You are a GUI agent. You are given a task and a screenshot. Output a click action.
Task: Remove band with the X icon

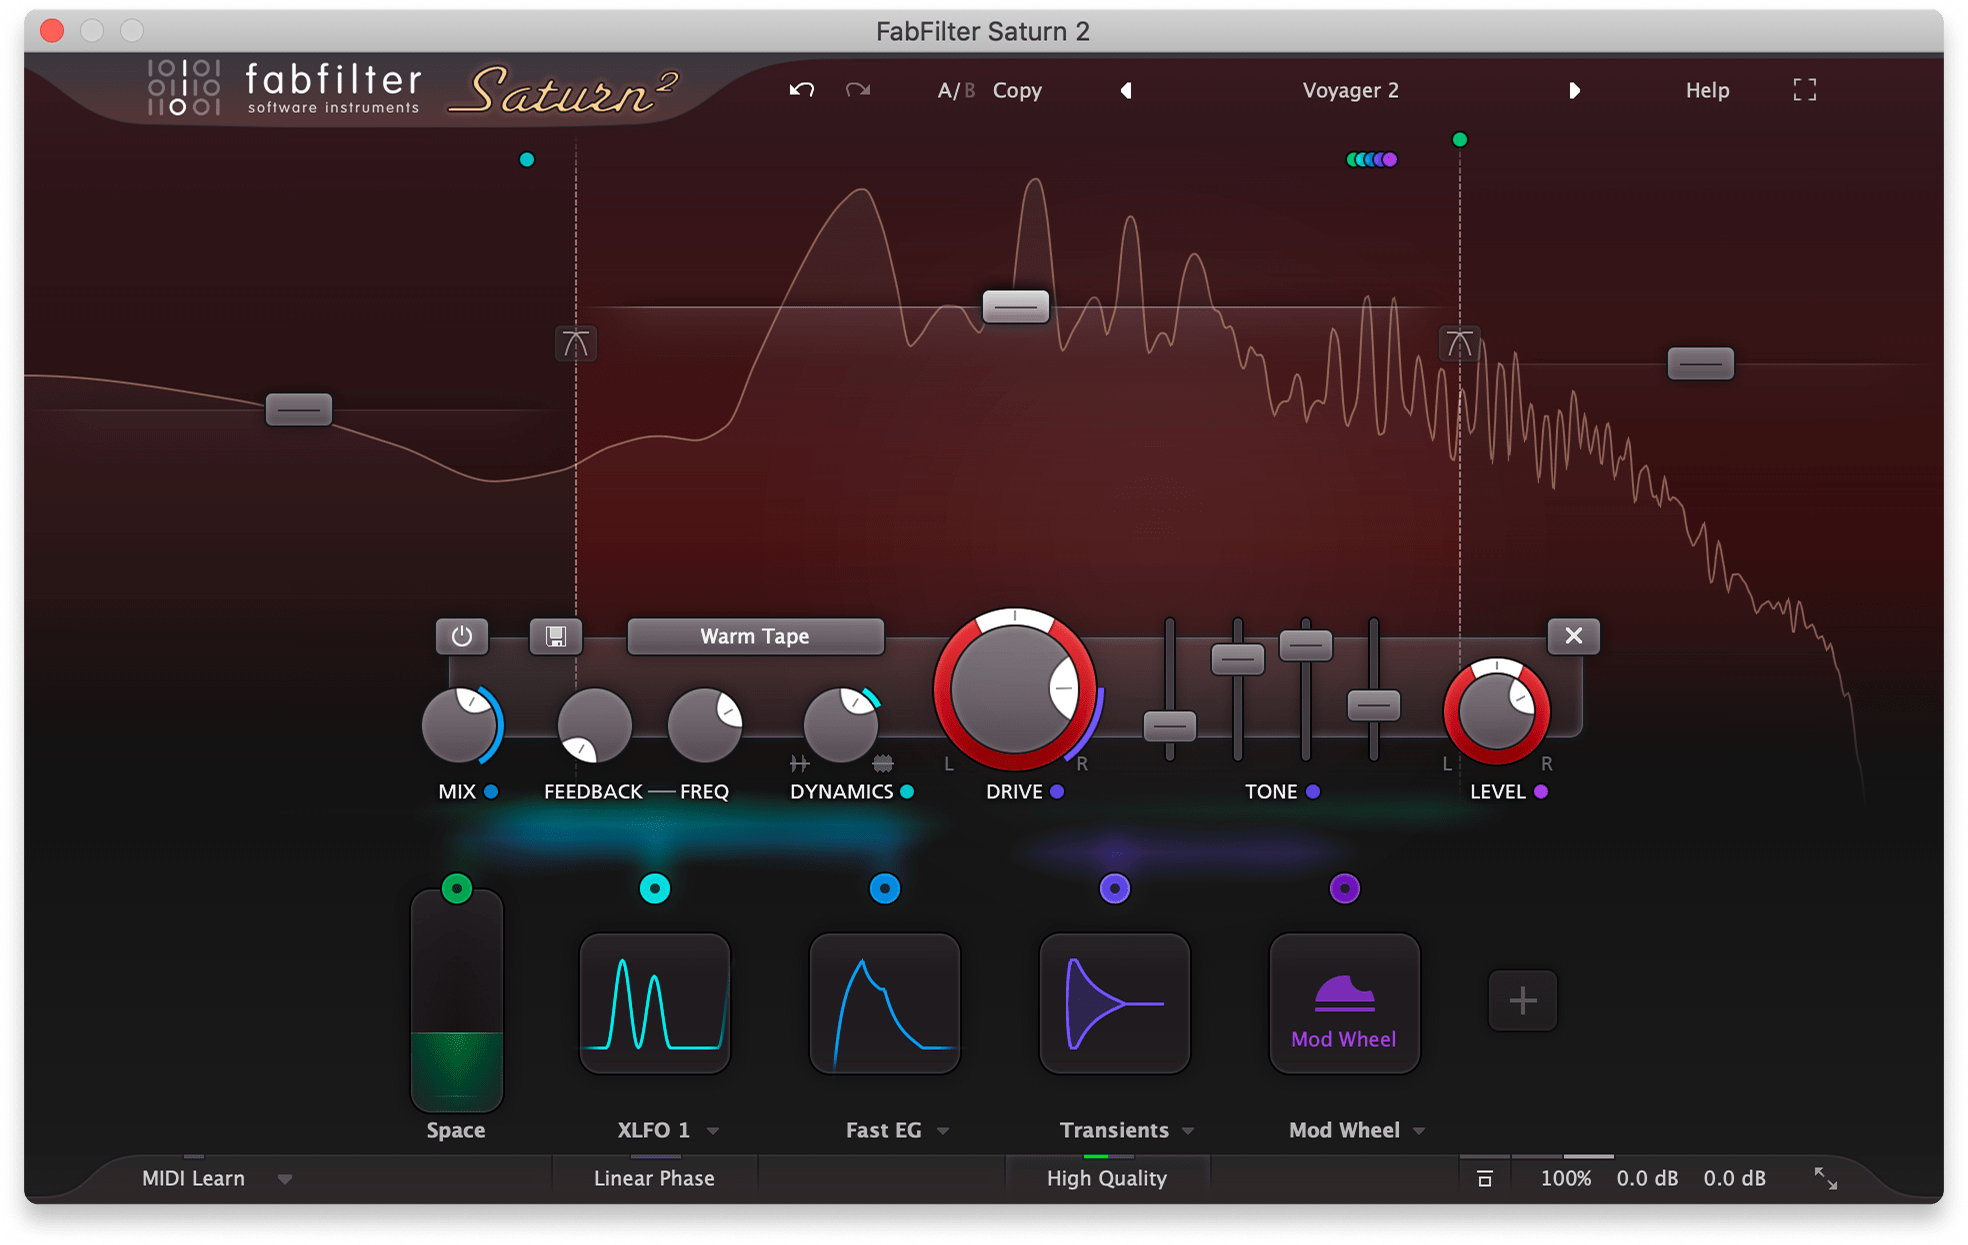coord(1573,636)
